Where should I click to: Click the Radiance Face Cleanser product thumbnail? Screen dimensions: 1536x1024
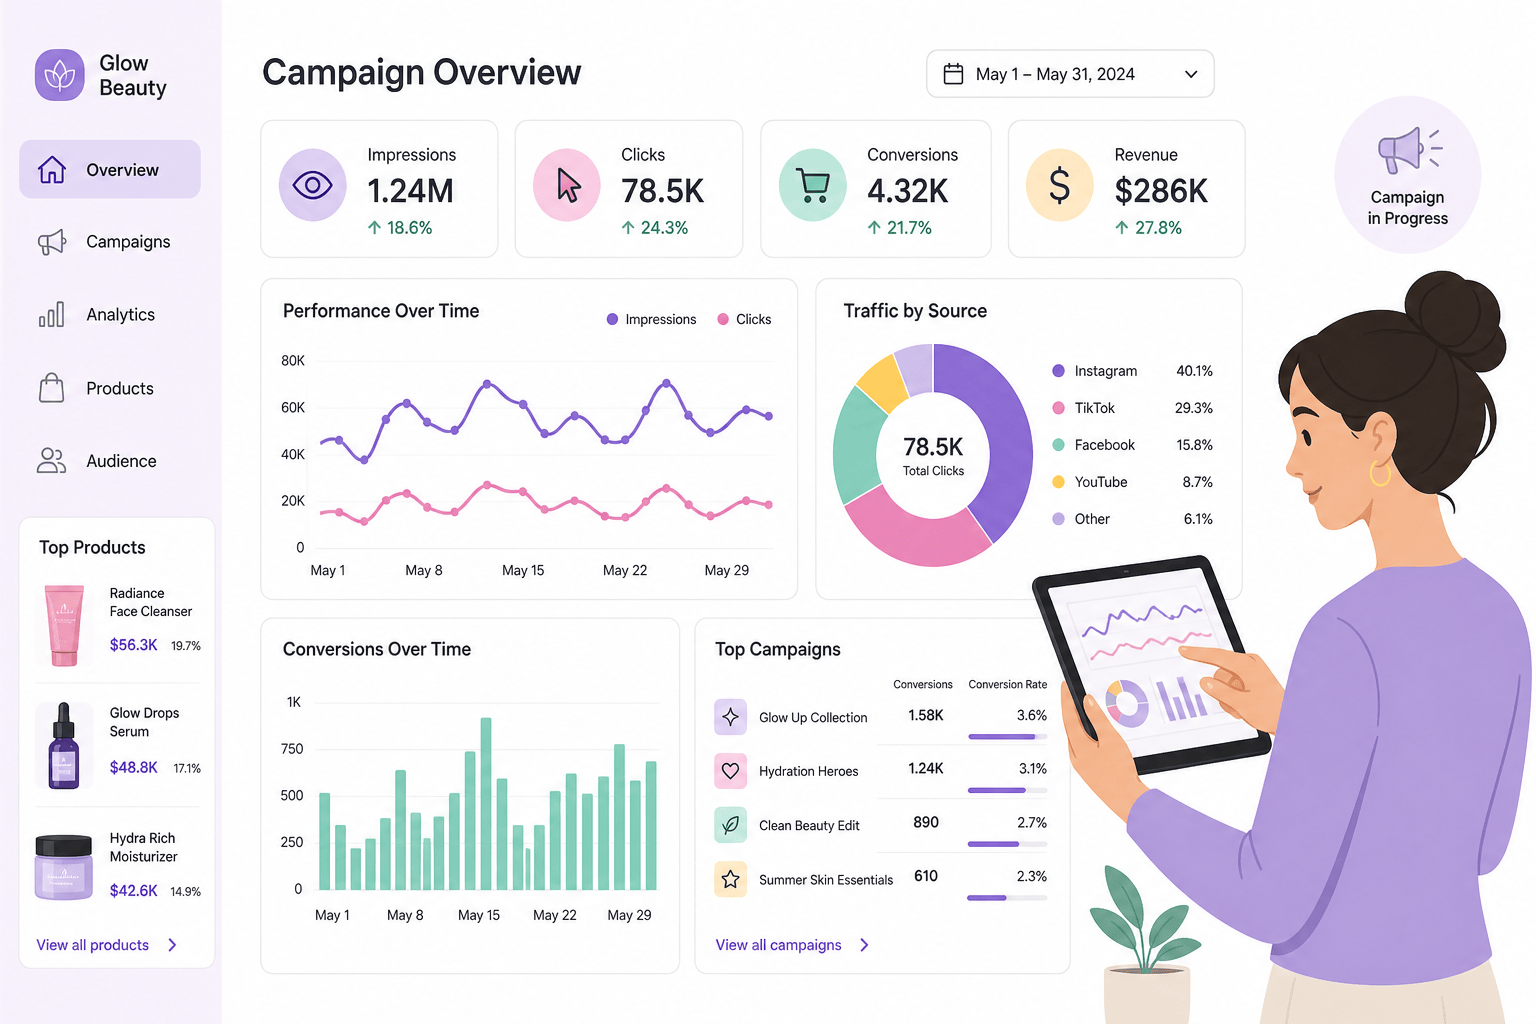(64, 625)
